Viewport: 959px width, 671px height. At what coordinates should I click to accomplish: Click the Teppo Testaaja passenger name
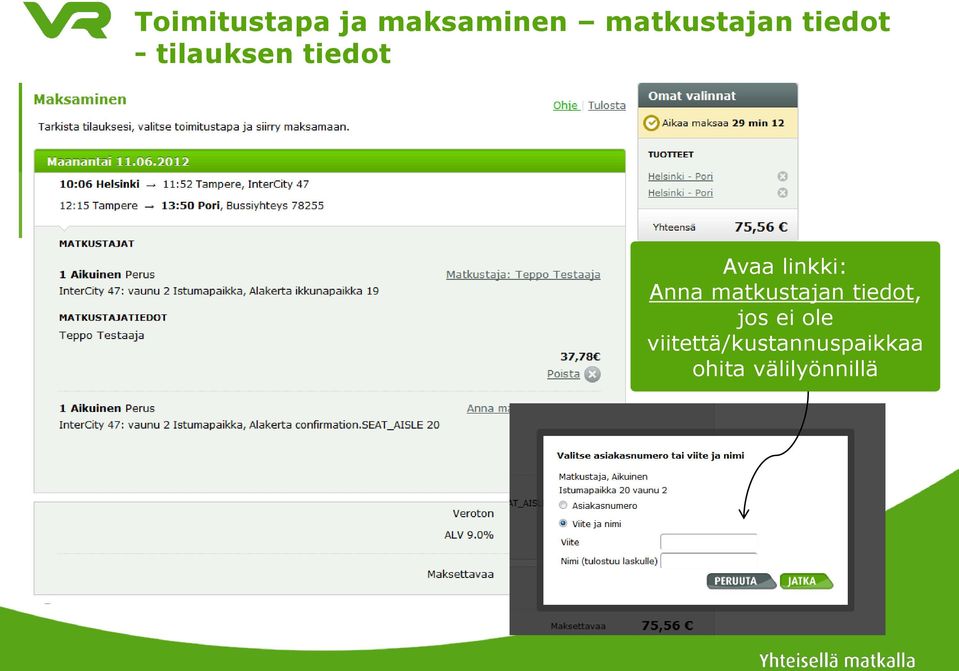102,335
